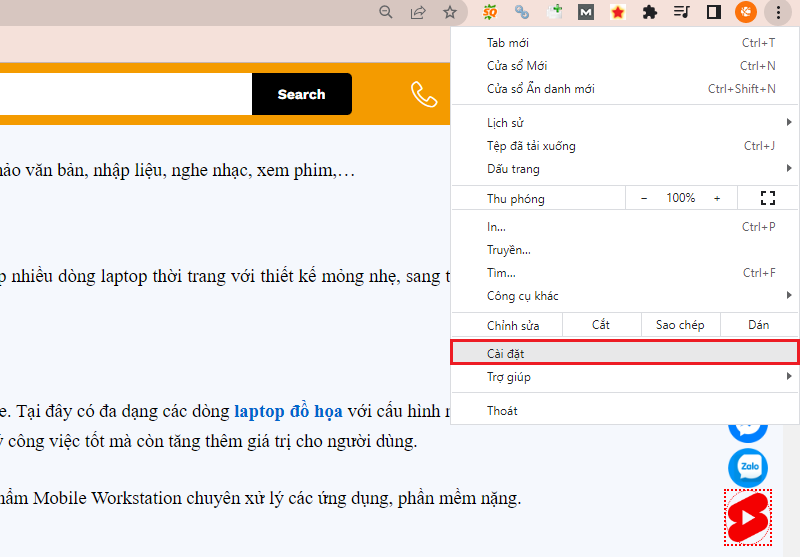This screenshot has width=800, height=557.
Task: Open the media control playlist icon
Action: click(682, 12)
